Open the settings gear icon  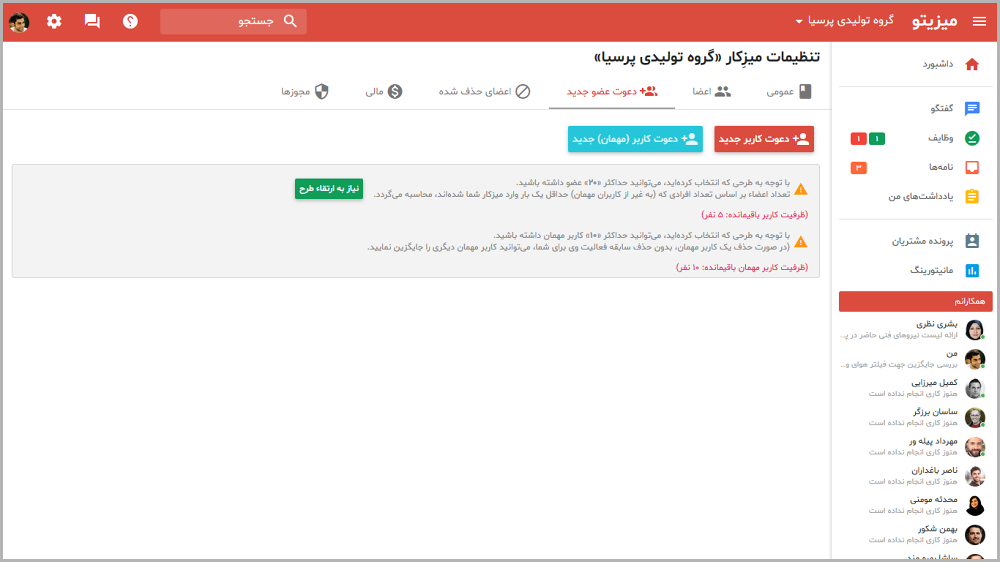(x=54, y=21)
